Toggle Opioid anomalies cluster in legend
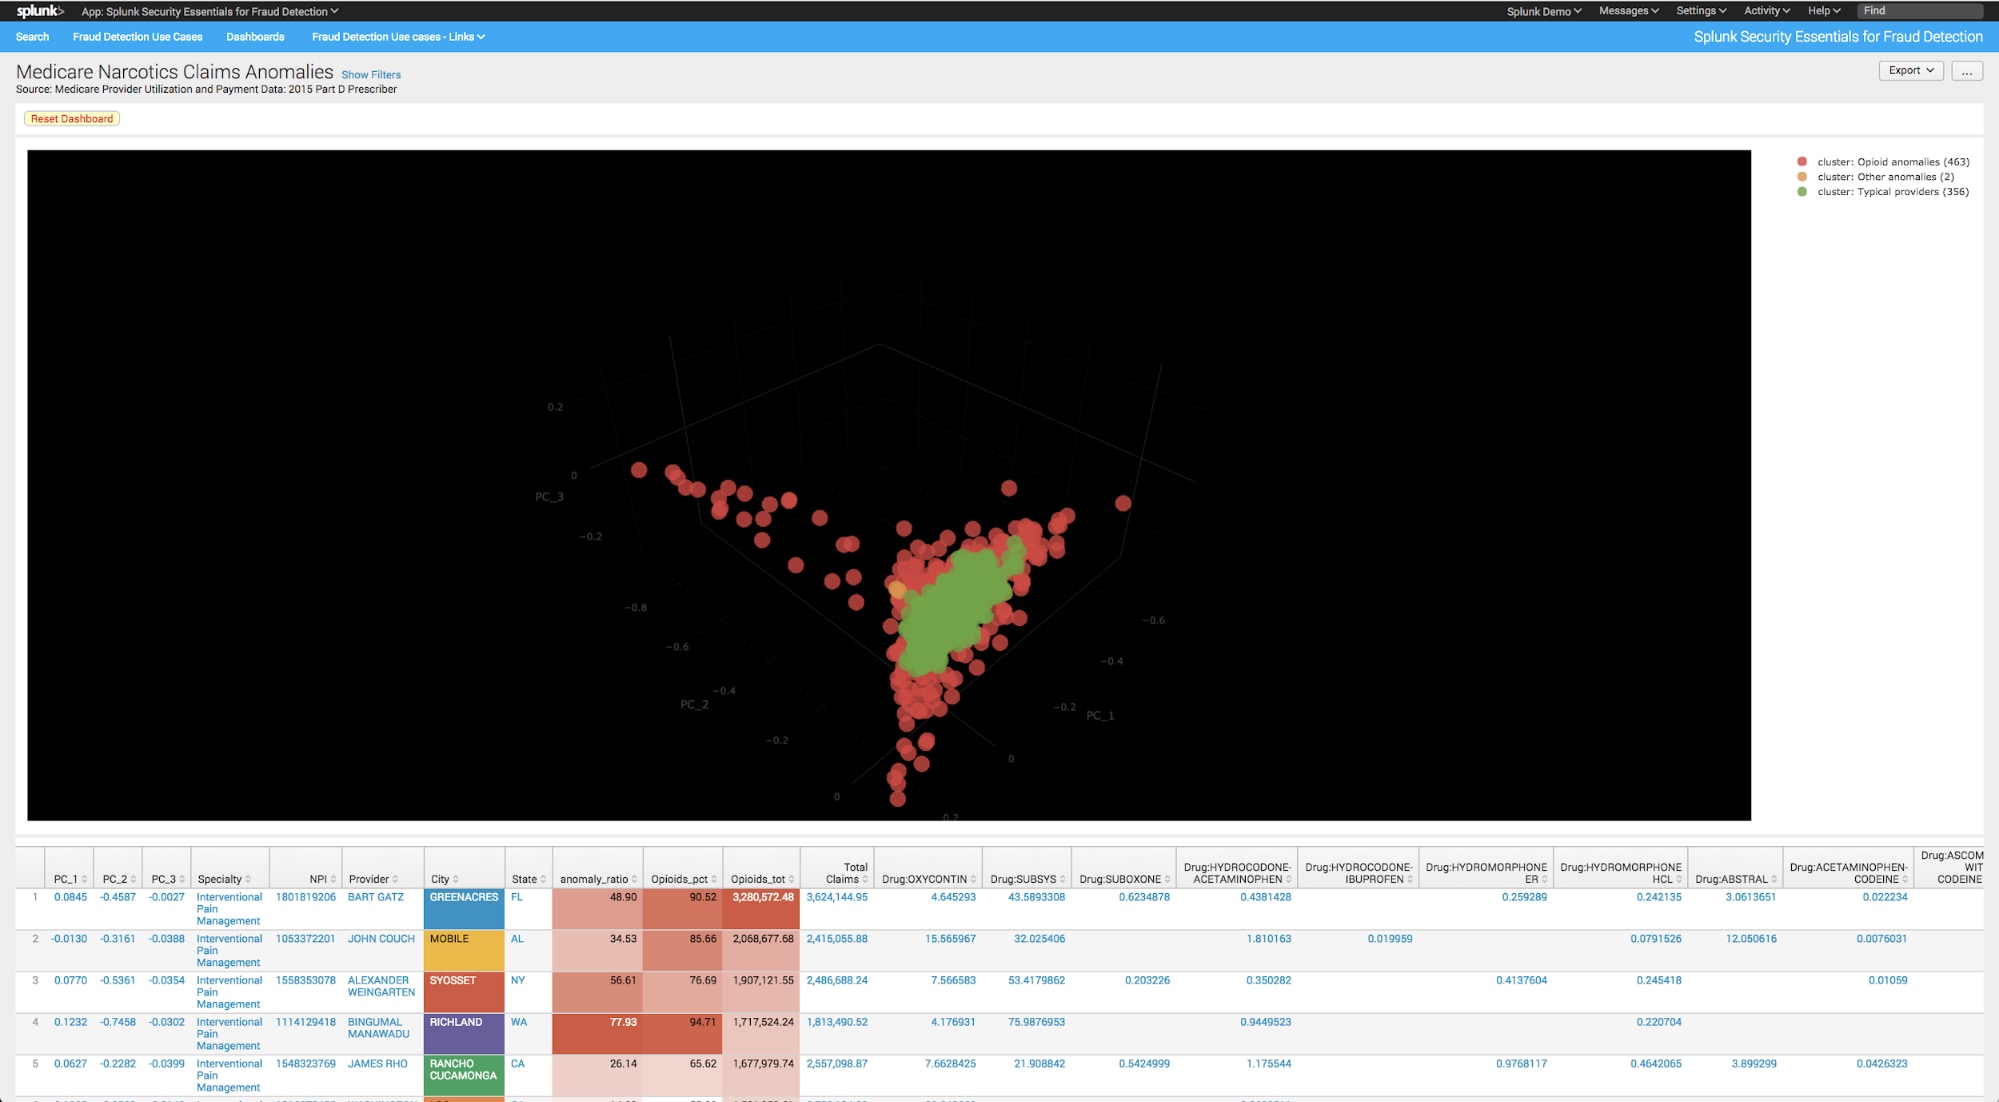This screenshot has height=1102, width=1999. (1883, 162)
